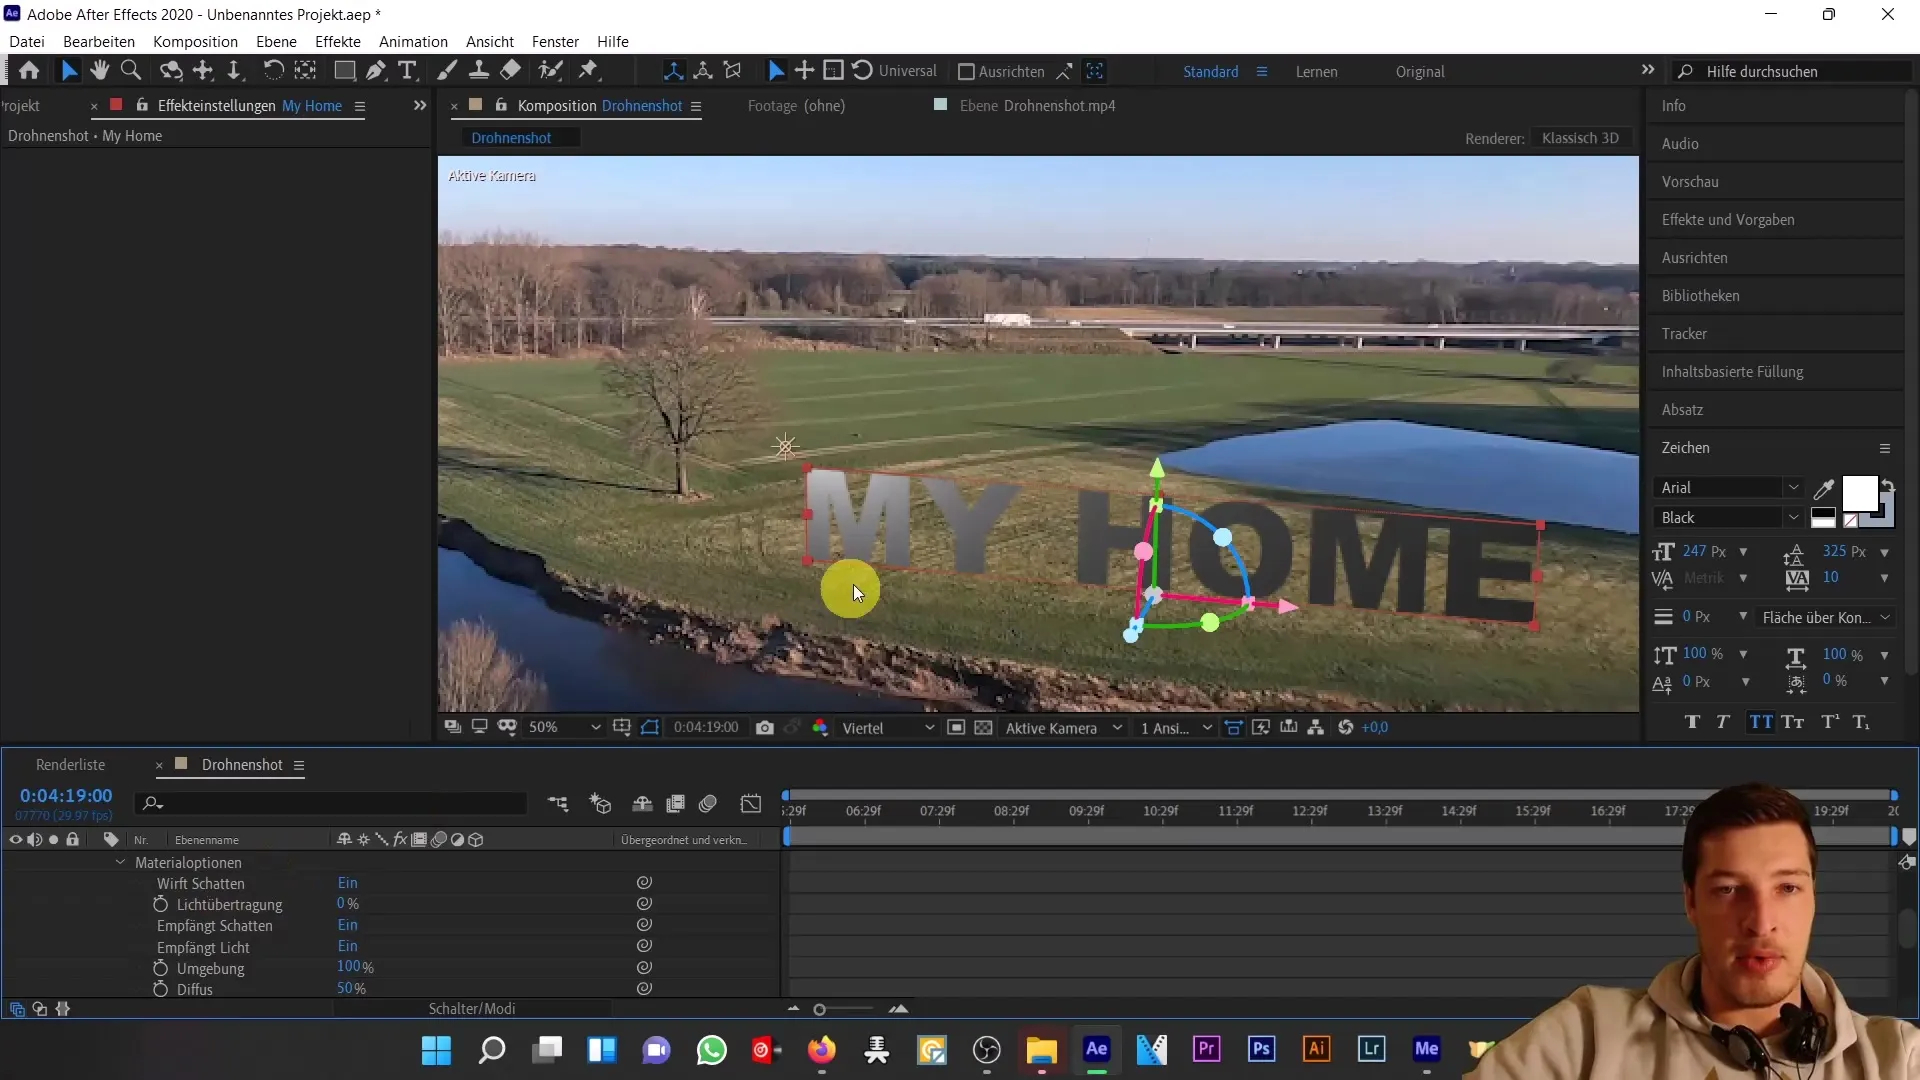Image resolution: width=1920 pixels, height=1080 pixels.
Task: Toggle the Ausrichten snapping checkbox
Action: [966, 72]
